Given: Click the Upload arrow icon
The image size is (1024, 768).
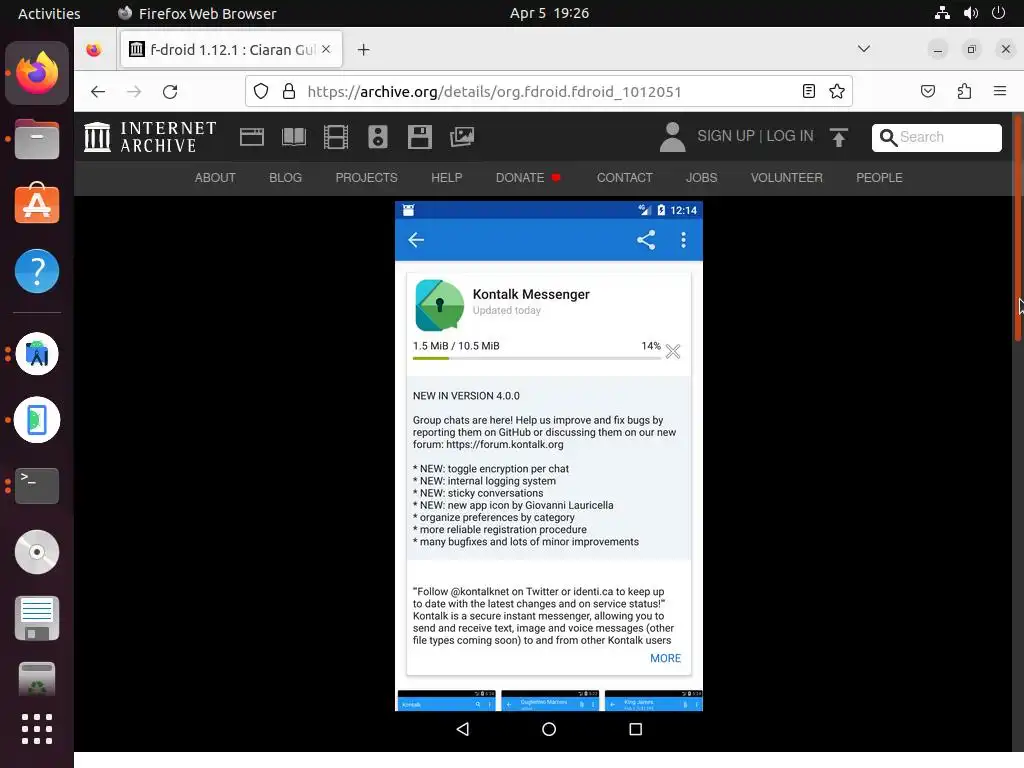Looking at the screenshot, I should coord(839,137).
